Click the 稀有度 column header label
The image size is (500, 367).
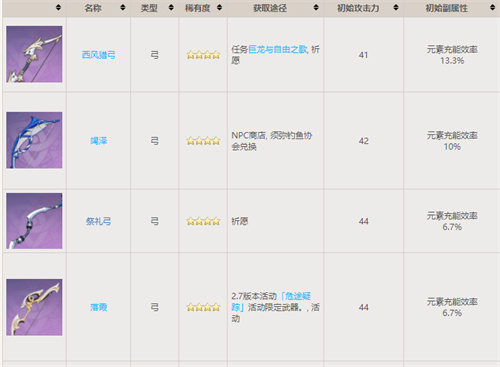197,8
